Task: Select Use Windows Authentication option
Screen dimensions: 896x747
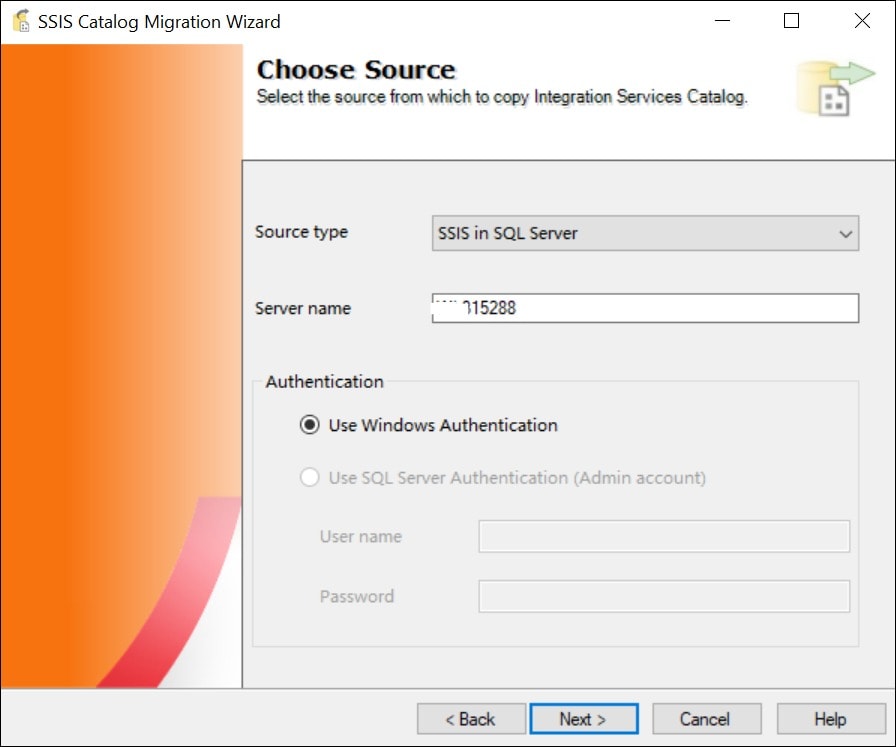Action: (310, 425)
